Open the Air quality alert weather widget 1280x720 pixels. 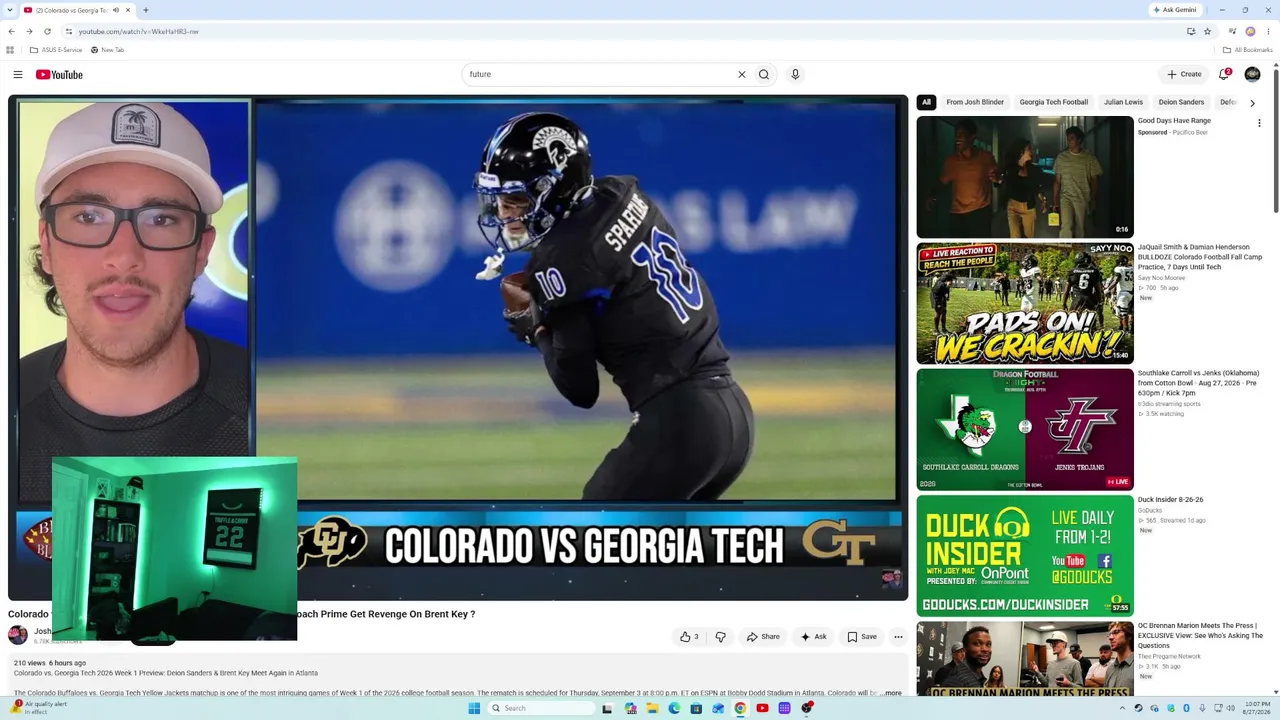[x=40, y=708]
